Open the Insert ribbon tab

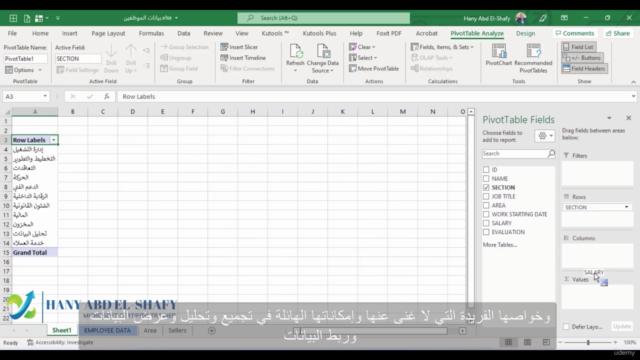tap(69, 33)
